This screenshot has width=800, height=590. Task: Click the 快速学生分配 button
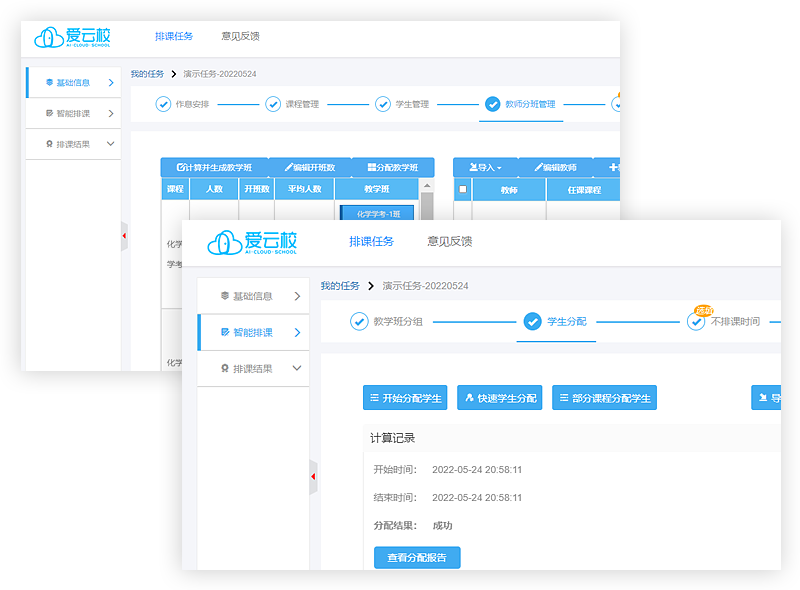pyautogui.click(x=500, y=398)
